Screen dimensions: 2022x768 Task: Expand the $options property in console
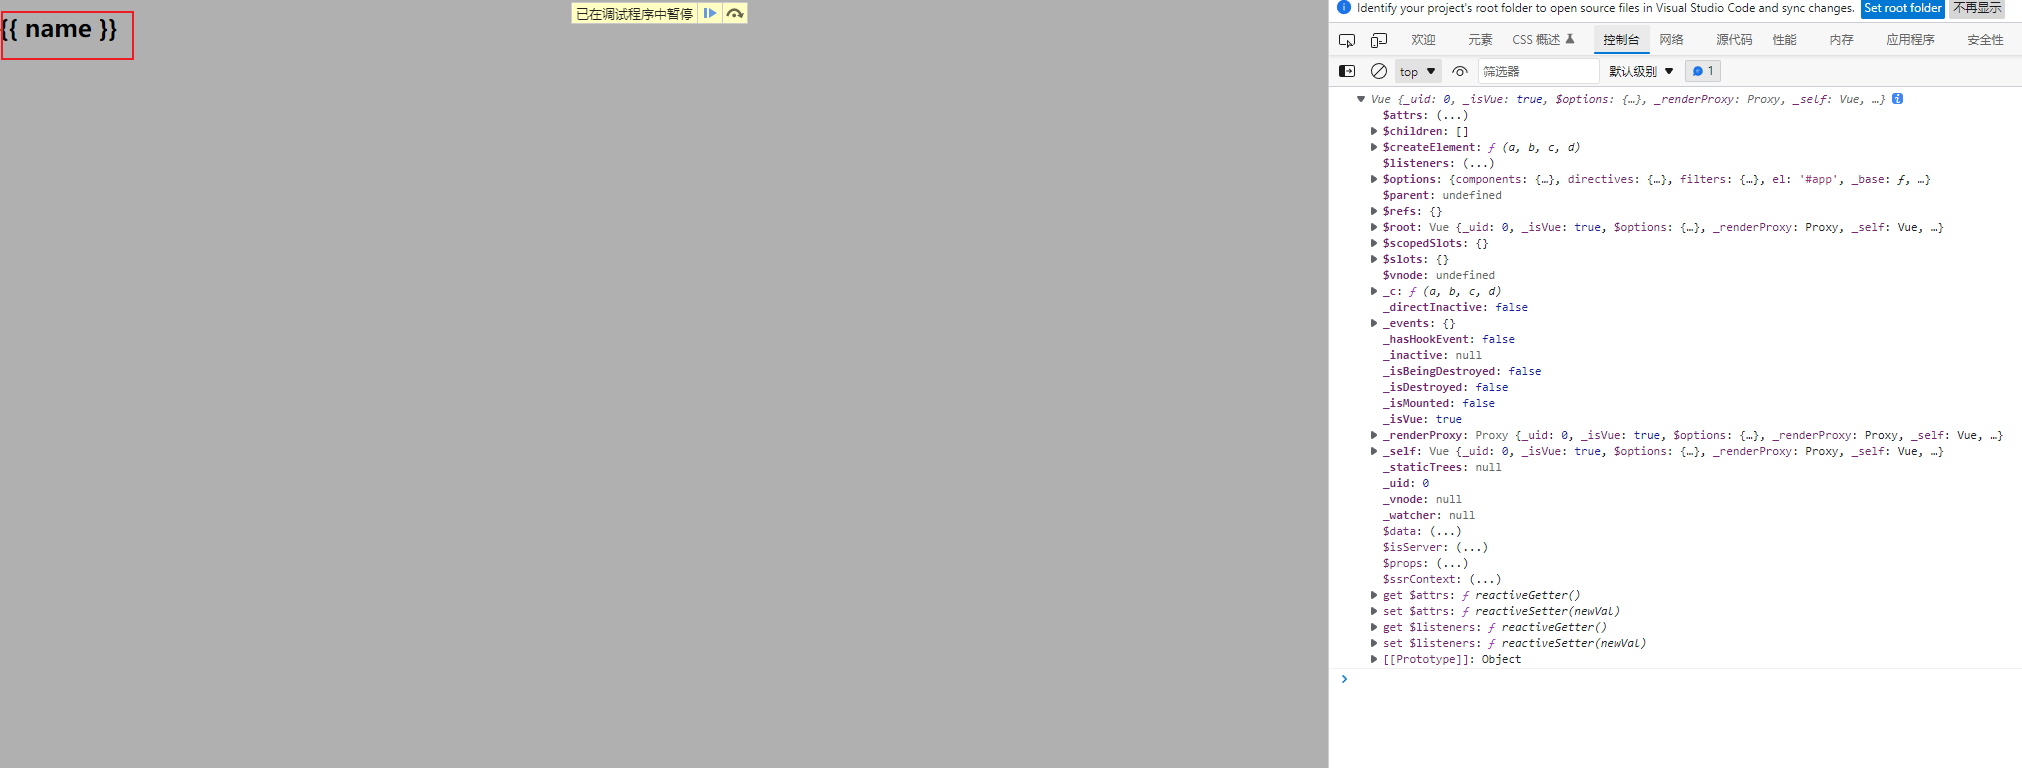click(x=1374, y=179)
